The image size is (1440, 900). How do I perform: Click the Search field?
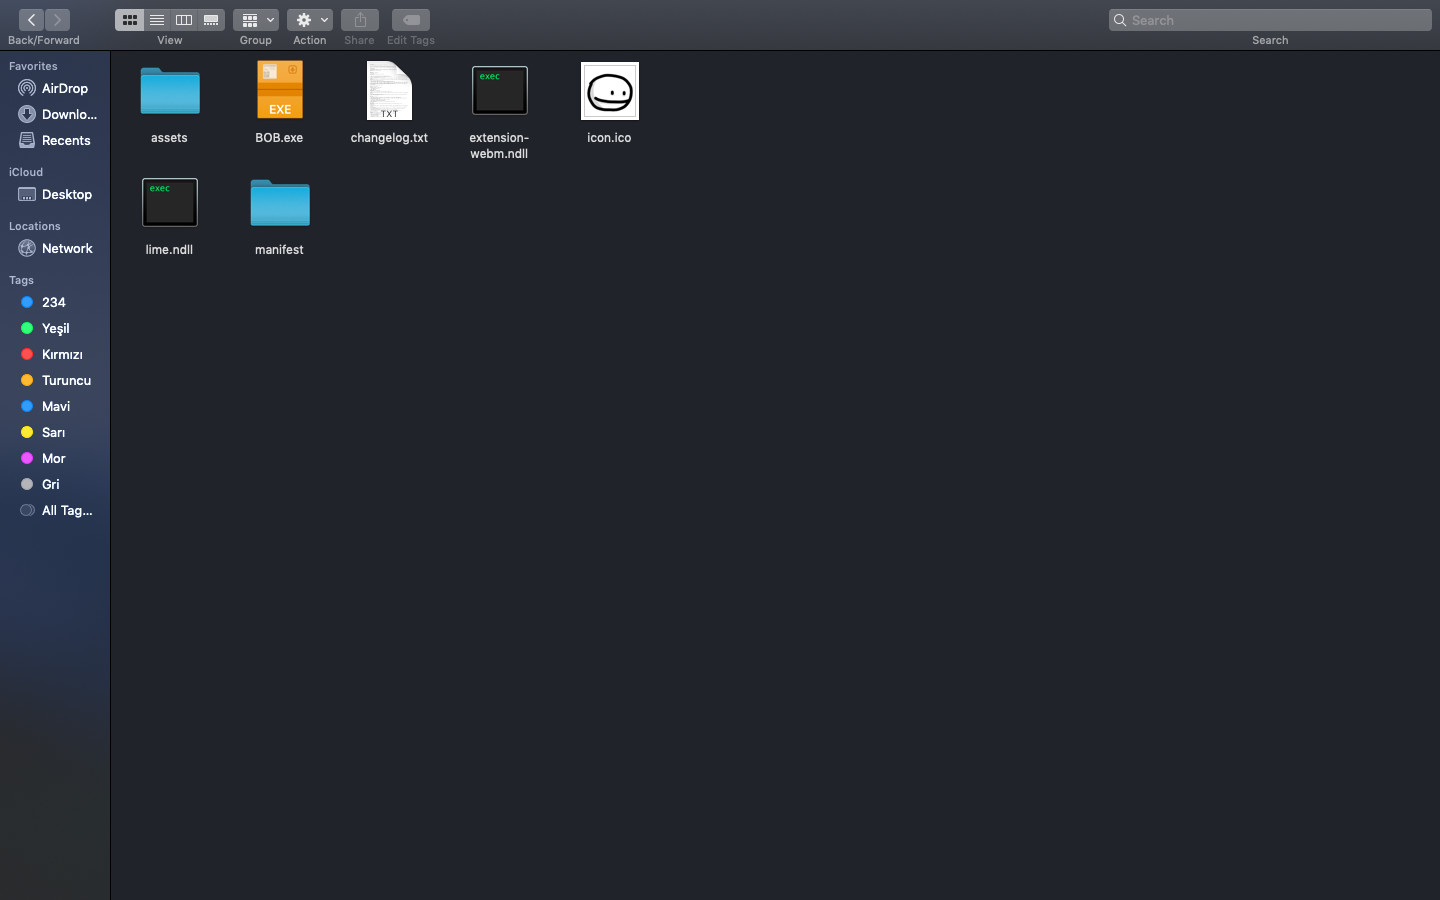coord(1270,20)
